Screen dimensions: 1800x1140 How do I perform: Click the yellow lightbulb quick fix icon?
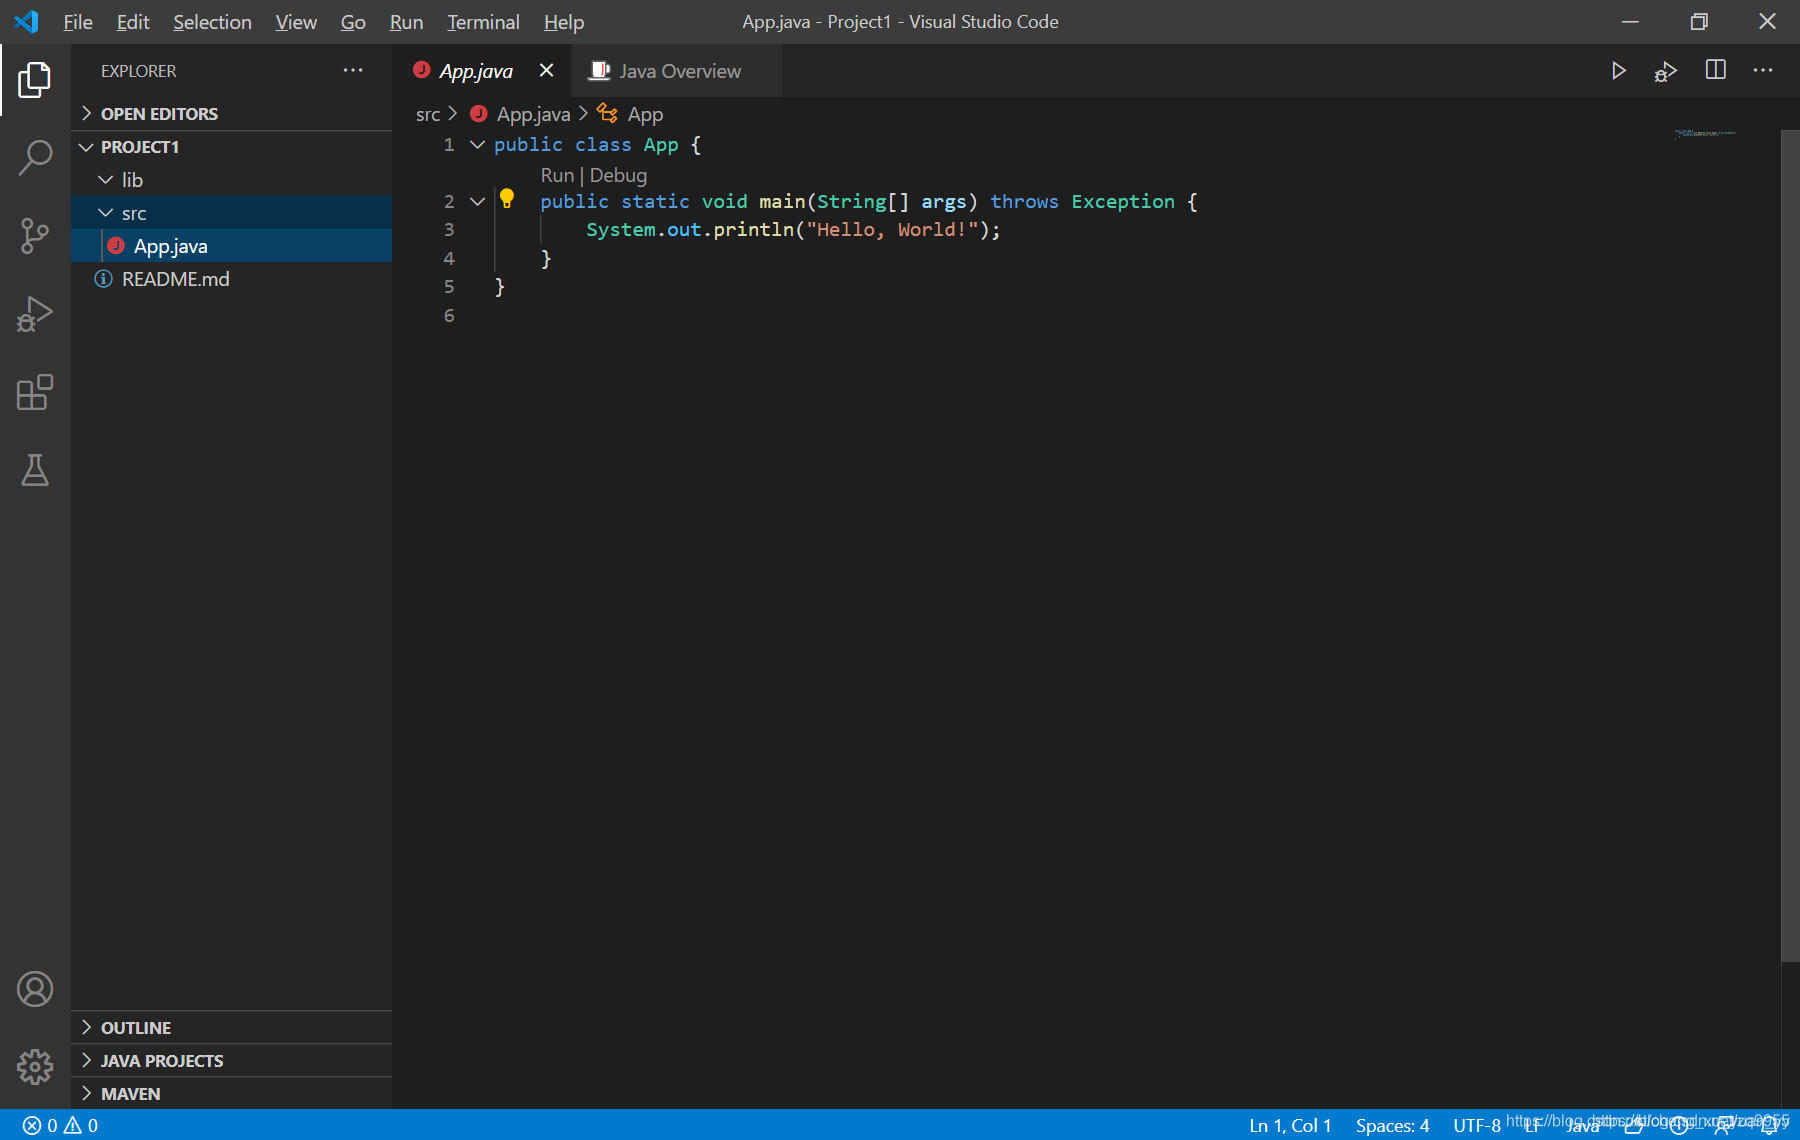click(507, 199)
